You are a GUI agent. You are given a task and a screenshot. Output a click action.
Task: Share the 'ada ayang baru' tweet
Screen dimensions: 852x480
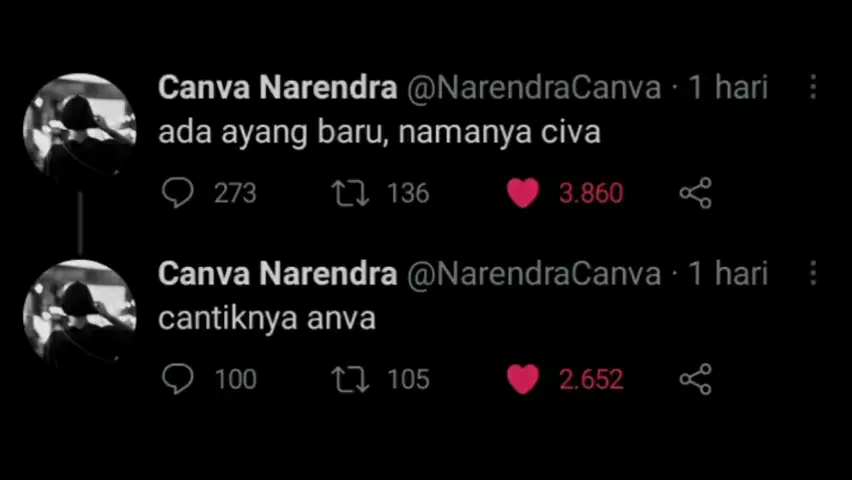pyautogui.click(x=695, y=192)
